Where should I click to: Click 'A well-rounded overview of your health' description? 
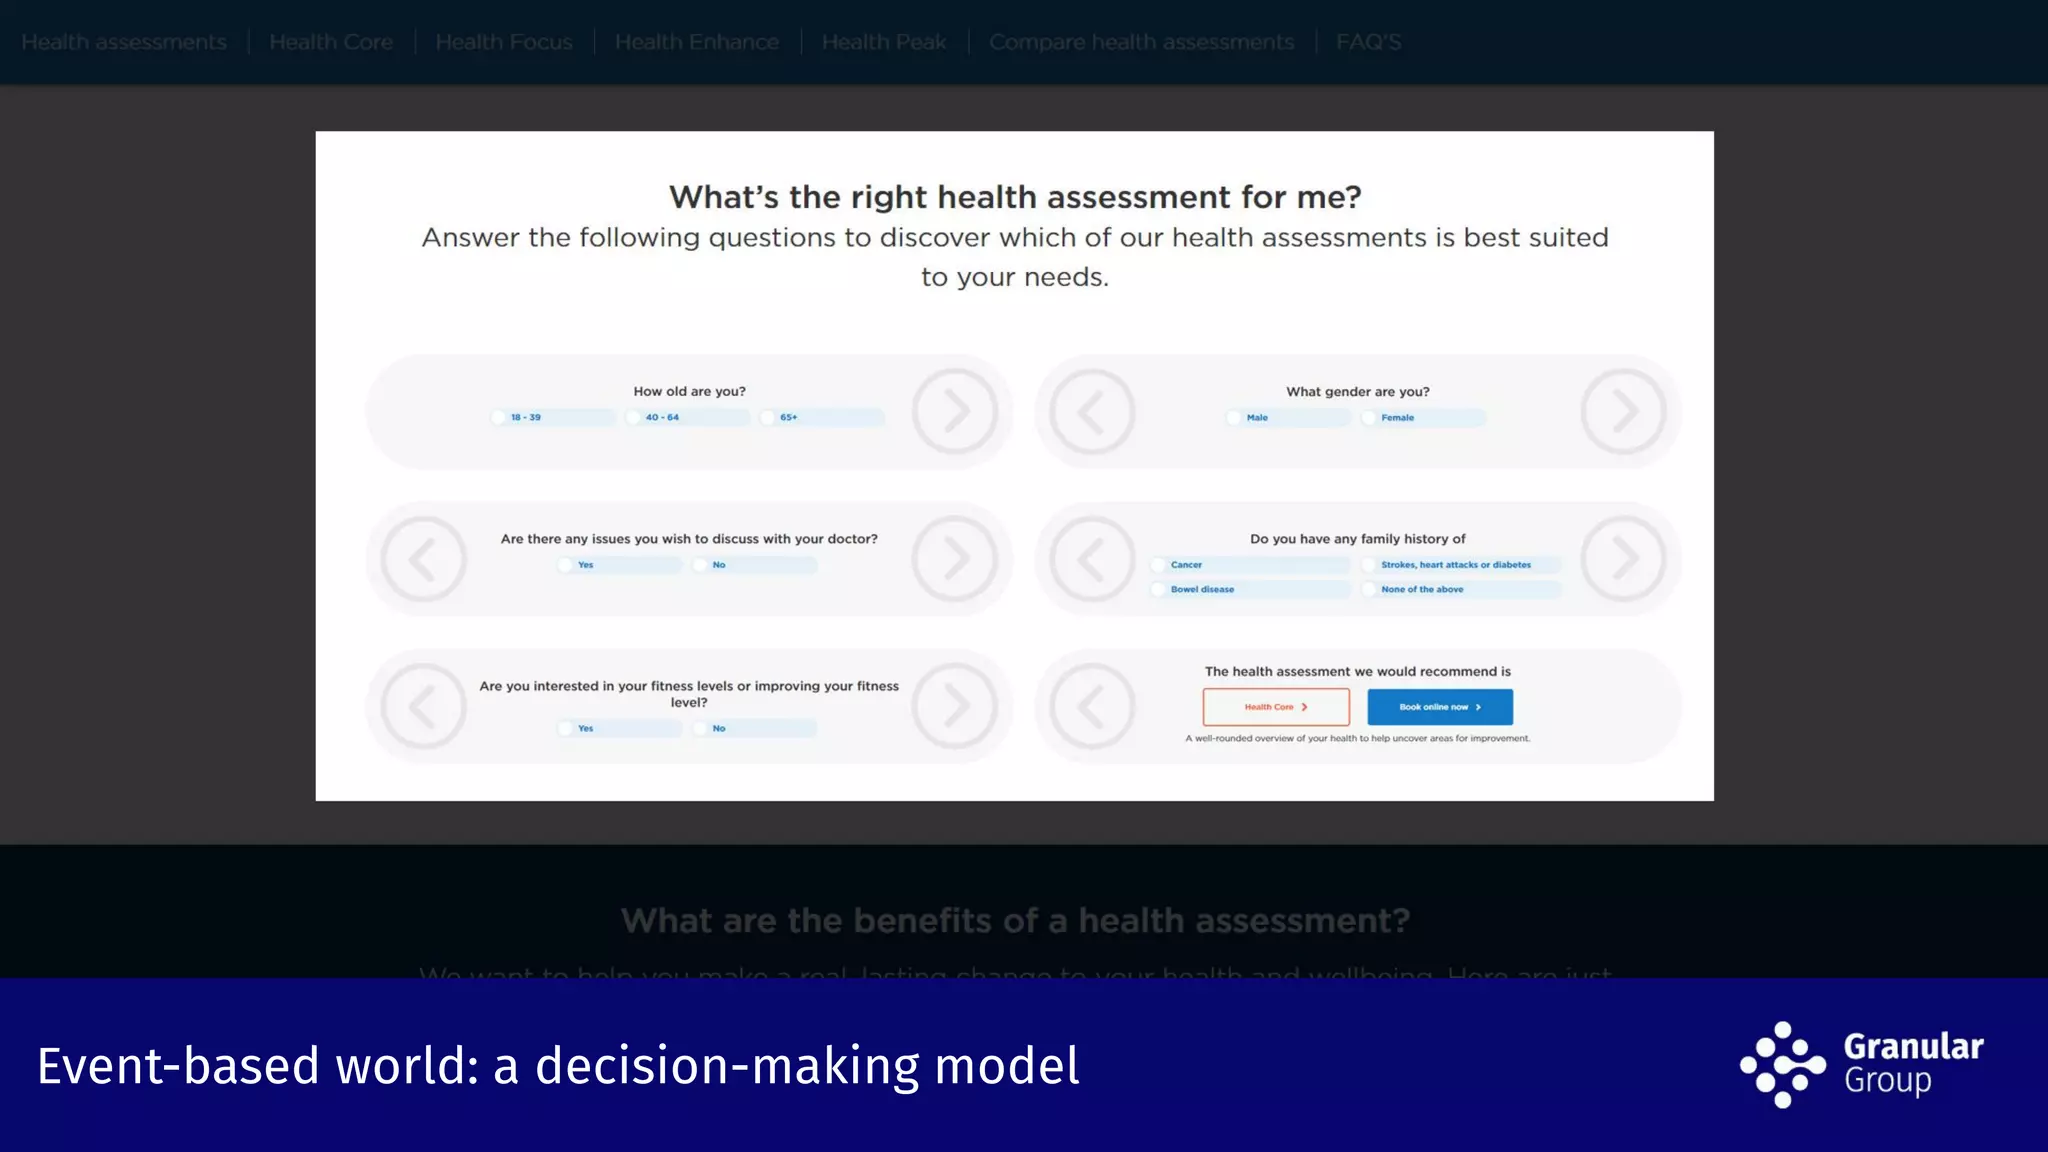point(1357,738)
